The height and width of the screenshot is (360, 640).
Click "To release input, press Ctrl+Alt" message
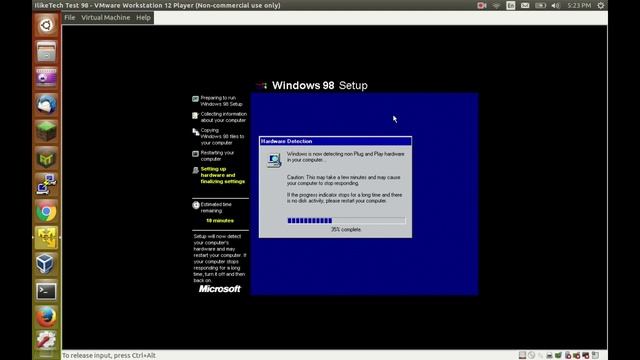pyautogui.click(x=109, y=356)
